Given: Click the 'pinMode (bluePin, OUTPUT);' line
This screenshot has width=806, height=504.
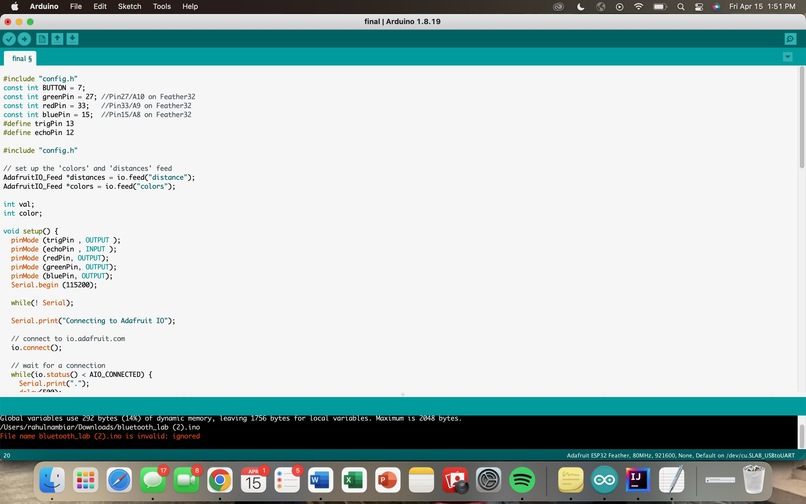Looking at the screenshot, I should click(62, 276).
